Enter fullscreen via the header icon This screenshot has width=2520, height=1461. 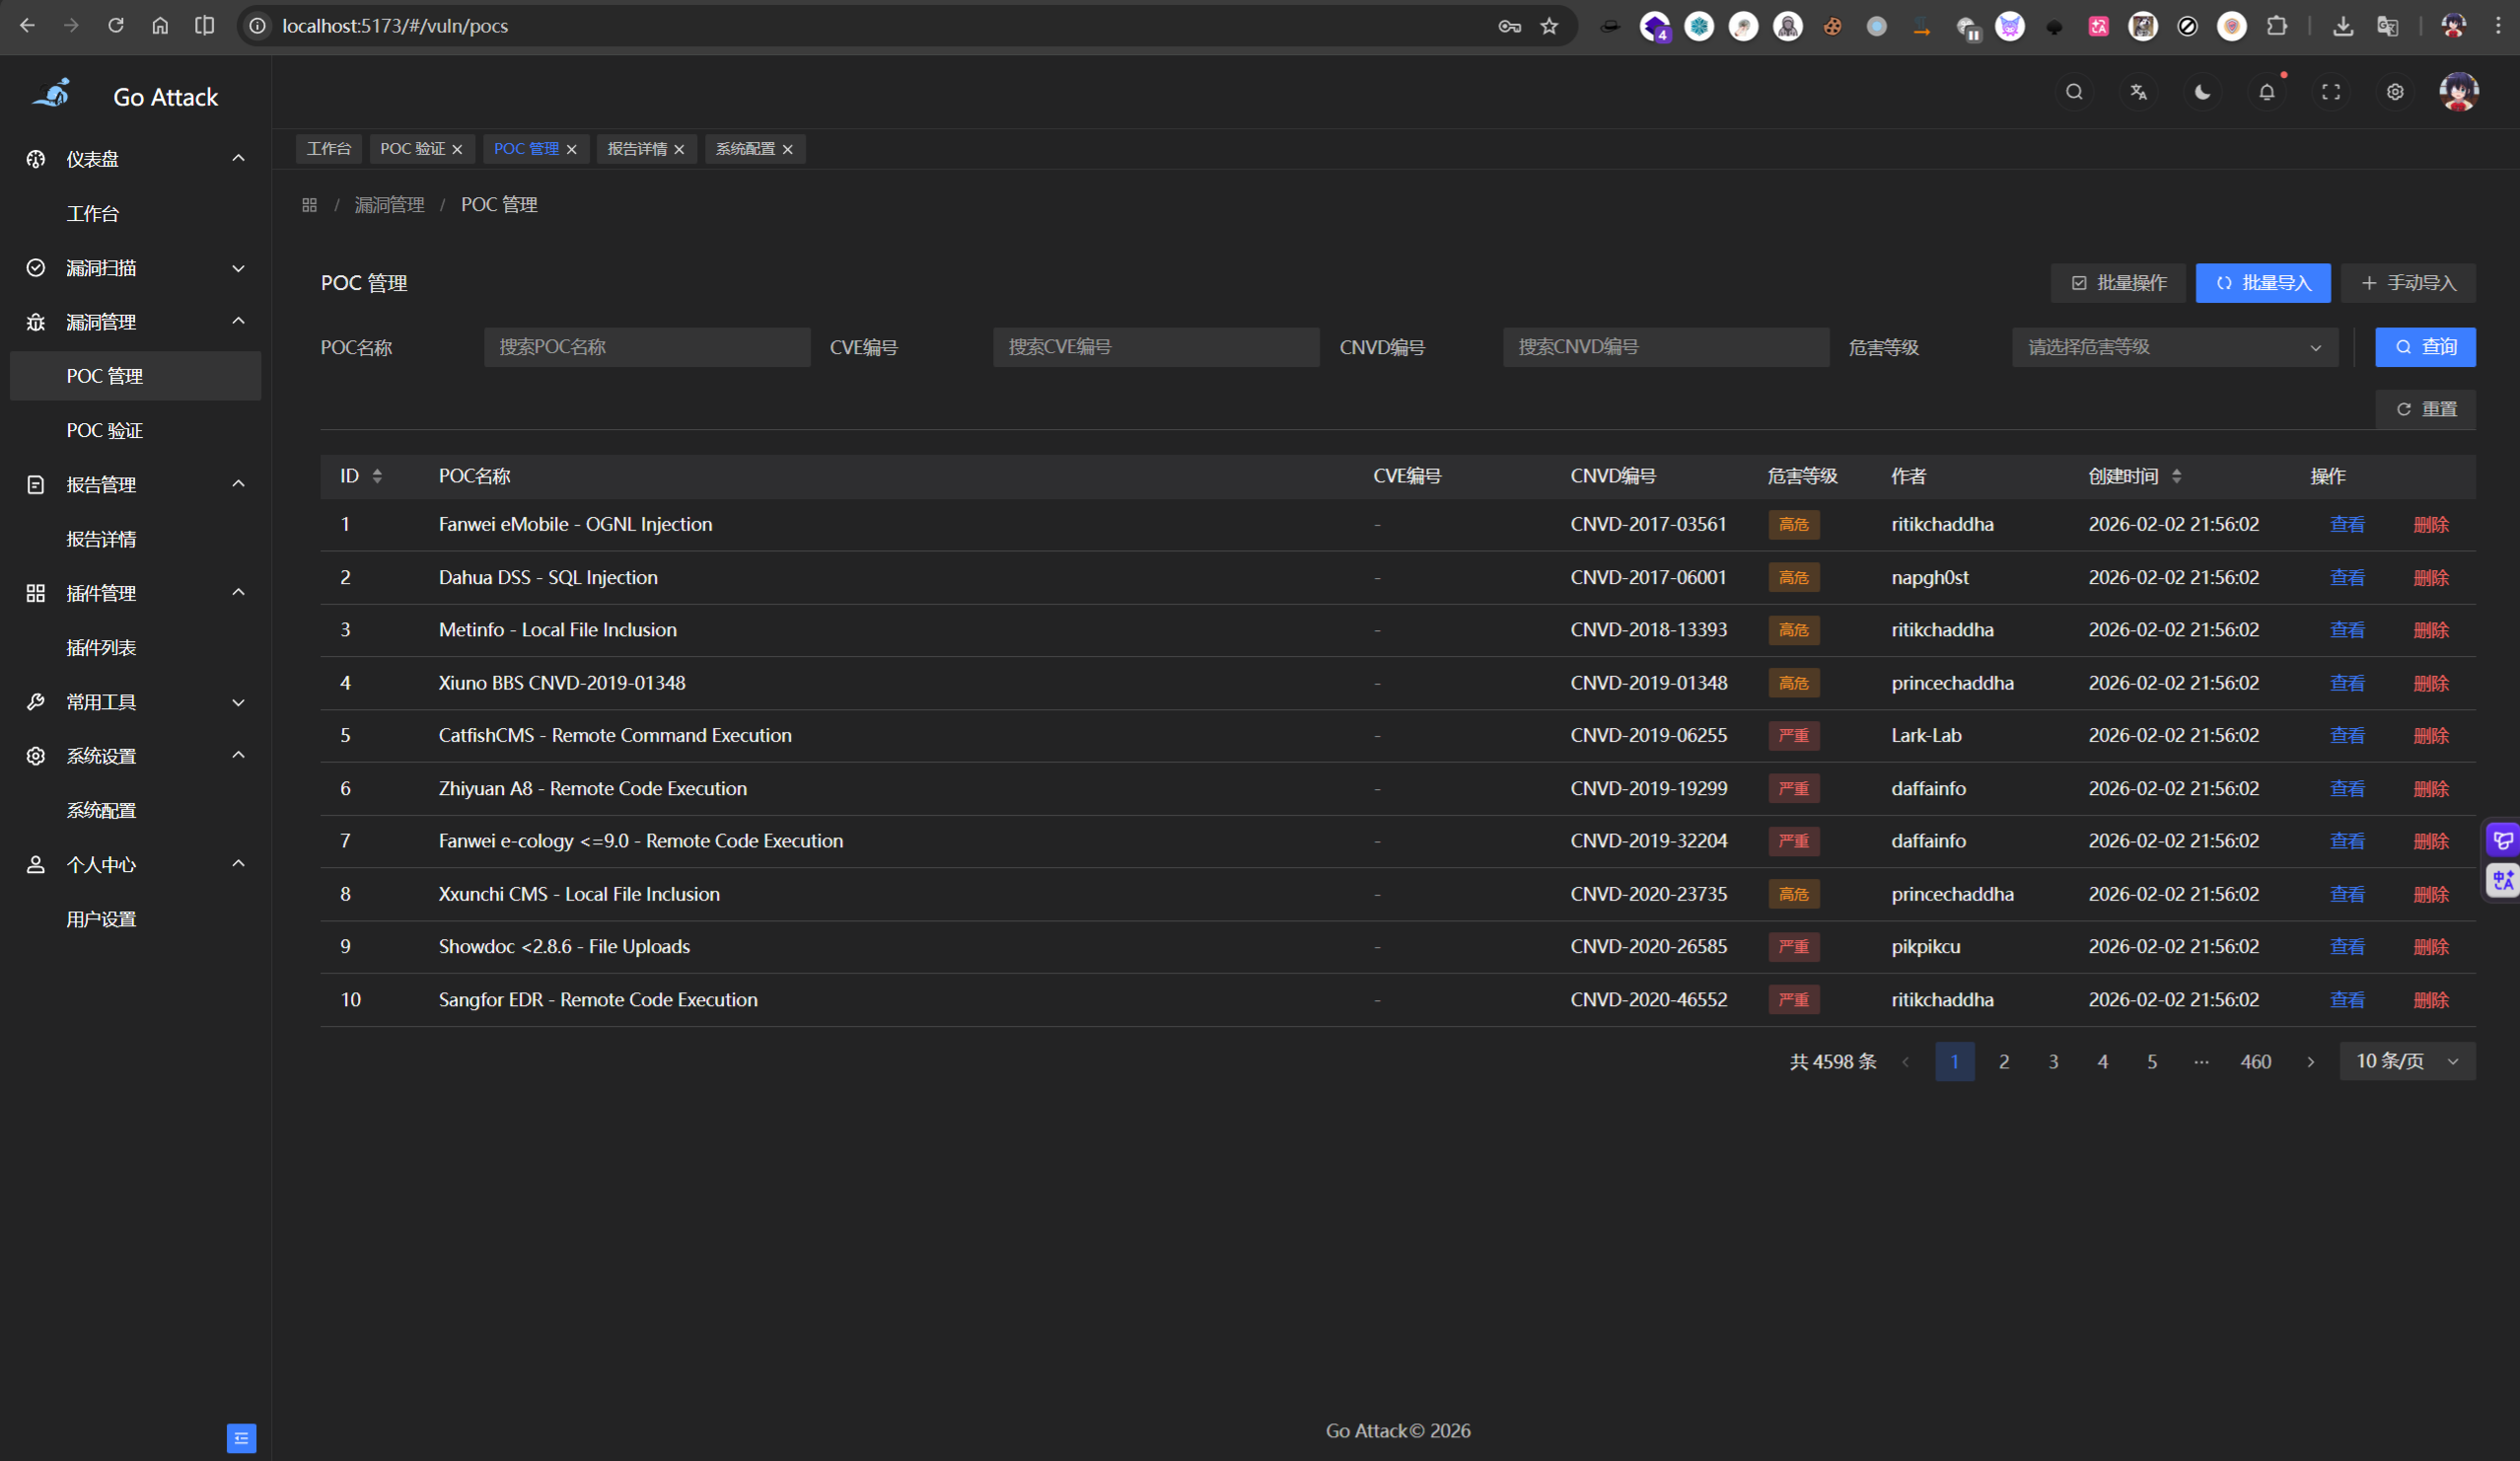coord(2331,92)
